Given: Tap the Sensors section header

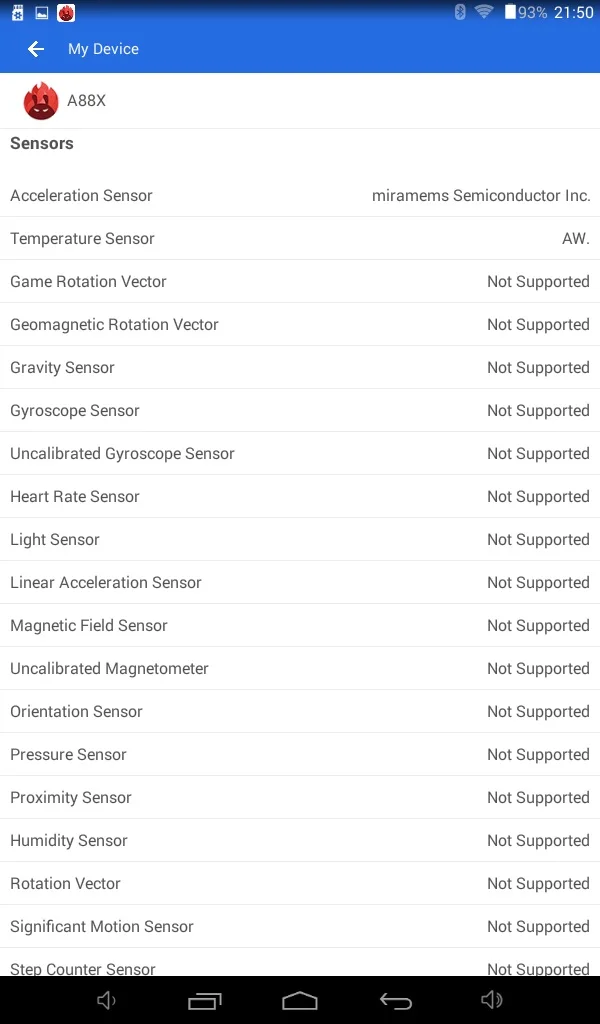Looking at the screenshot, I should 42,143.
